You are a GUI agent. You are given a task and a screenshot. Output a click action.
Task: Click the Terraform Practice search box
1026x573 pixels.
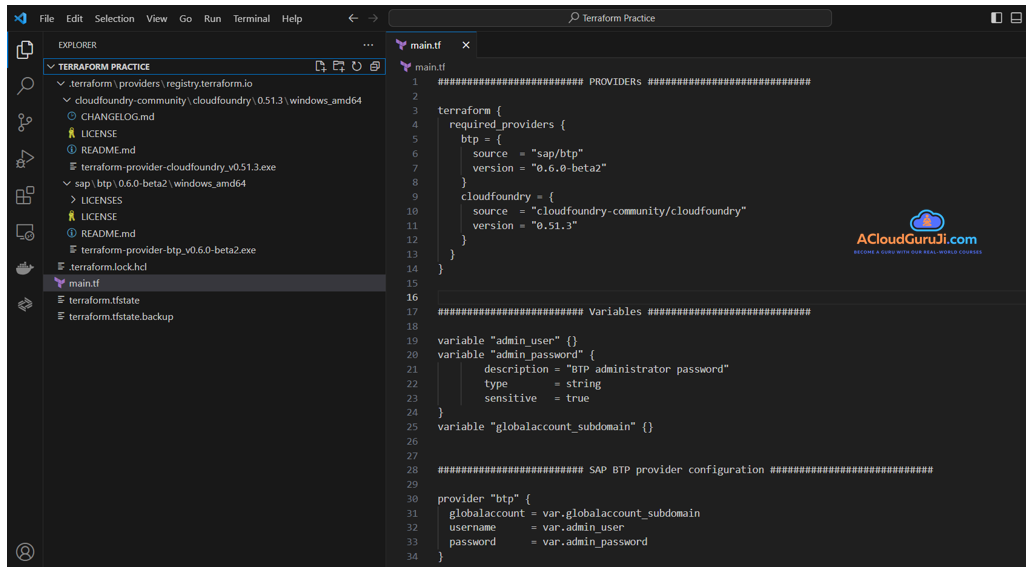click(610, 18)
